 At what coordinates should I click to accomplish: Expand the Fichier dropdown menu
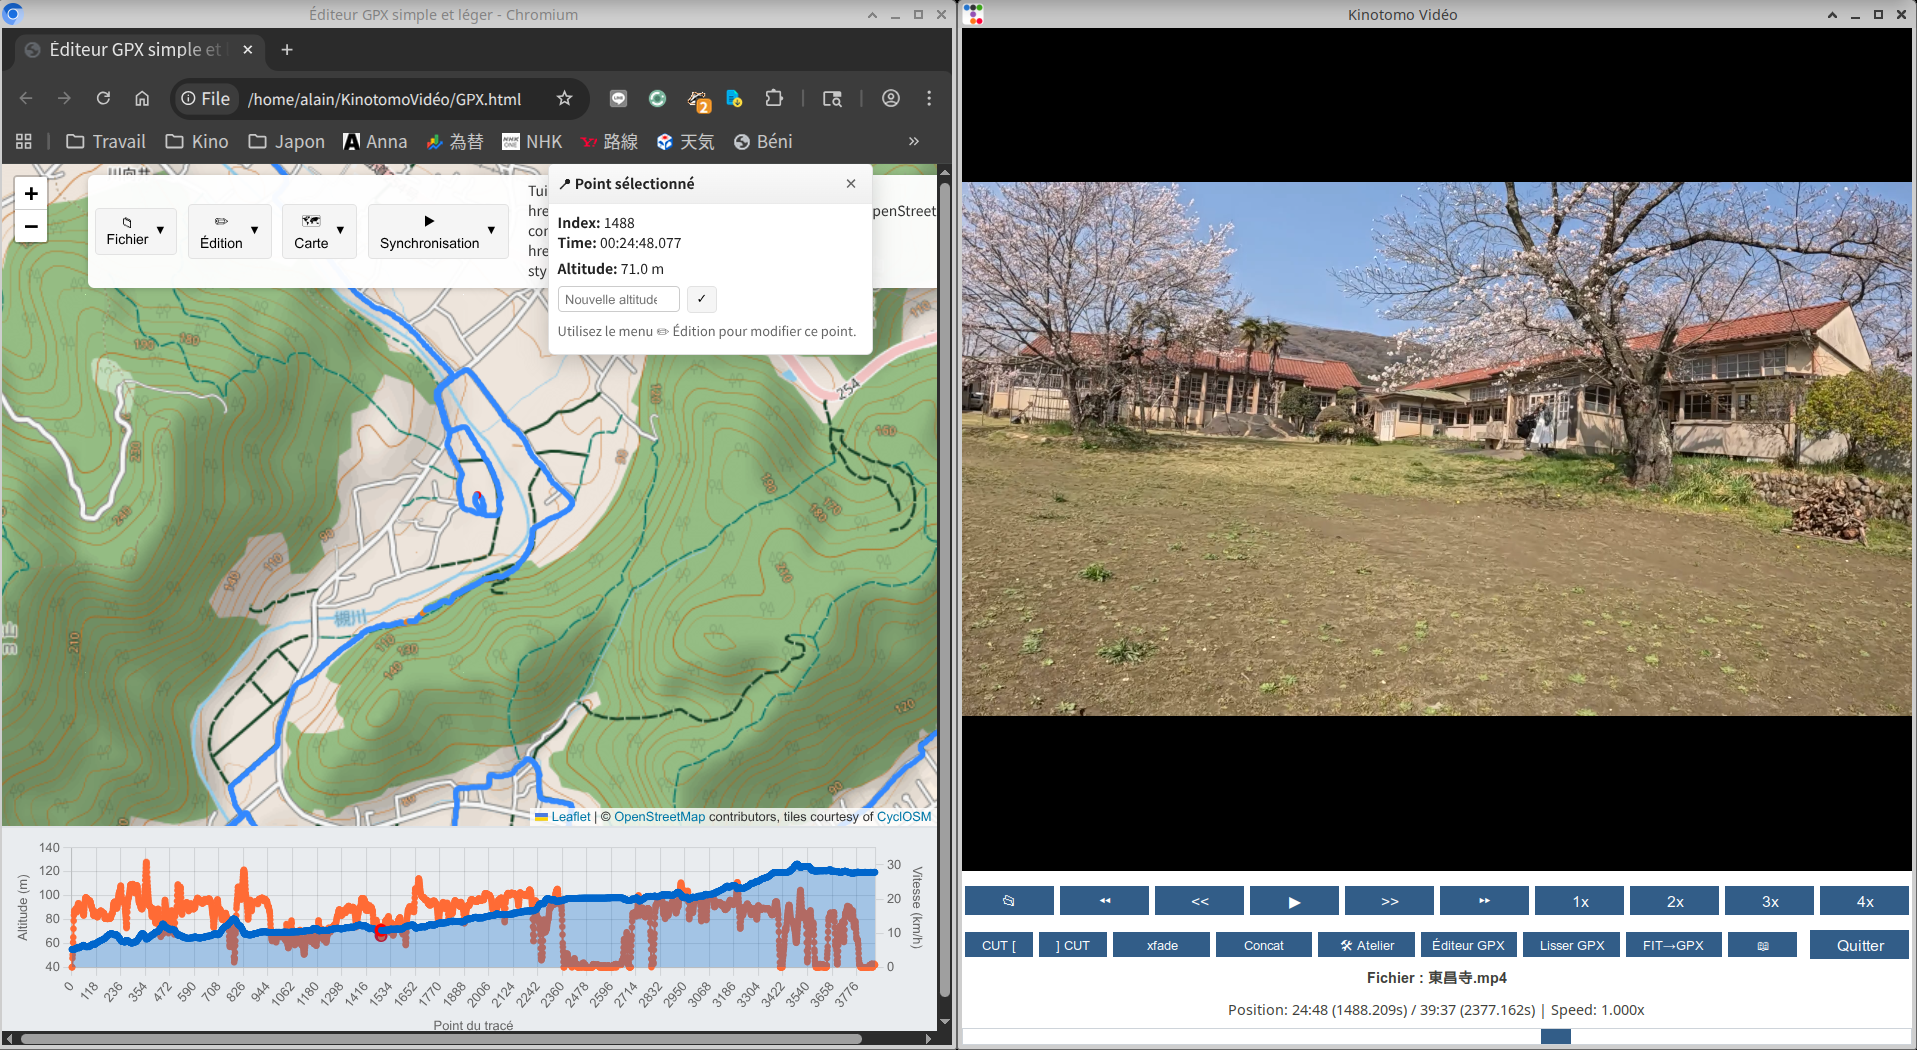tap(135, 231)
